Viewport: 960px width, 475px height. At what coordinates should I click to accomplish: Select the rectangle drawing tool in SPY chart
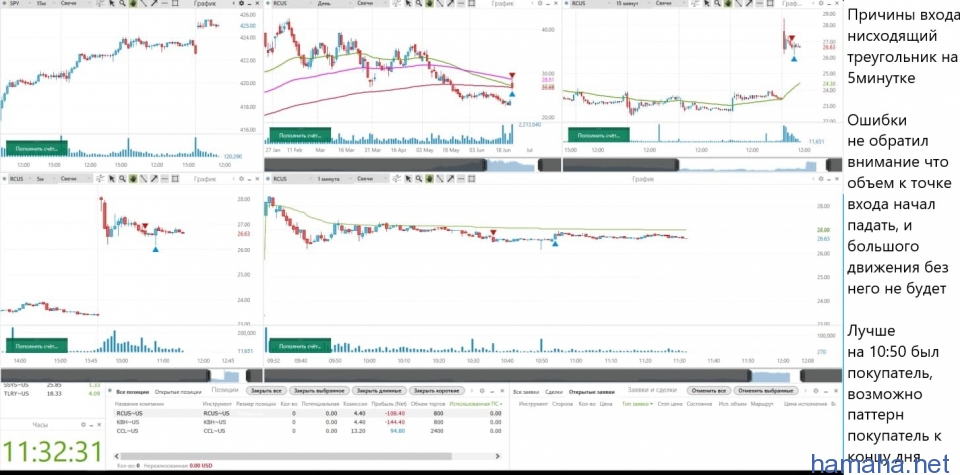[x=175, y=4]
